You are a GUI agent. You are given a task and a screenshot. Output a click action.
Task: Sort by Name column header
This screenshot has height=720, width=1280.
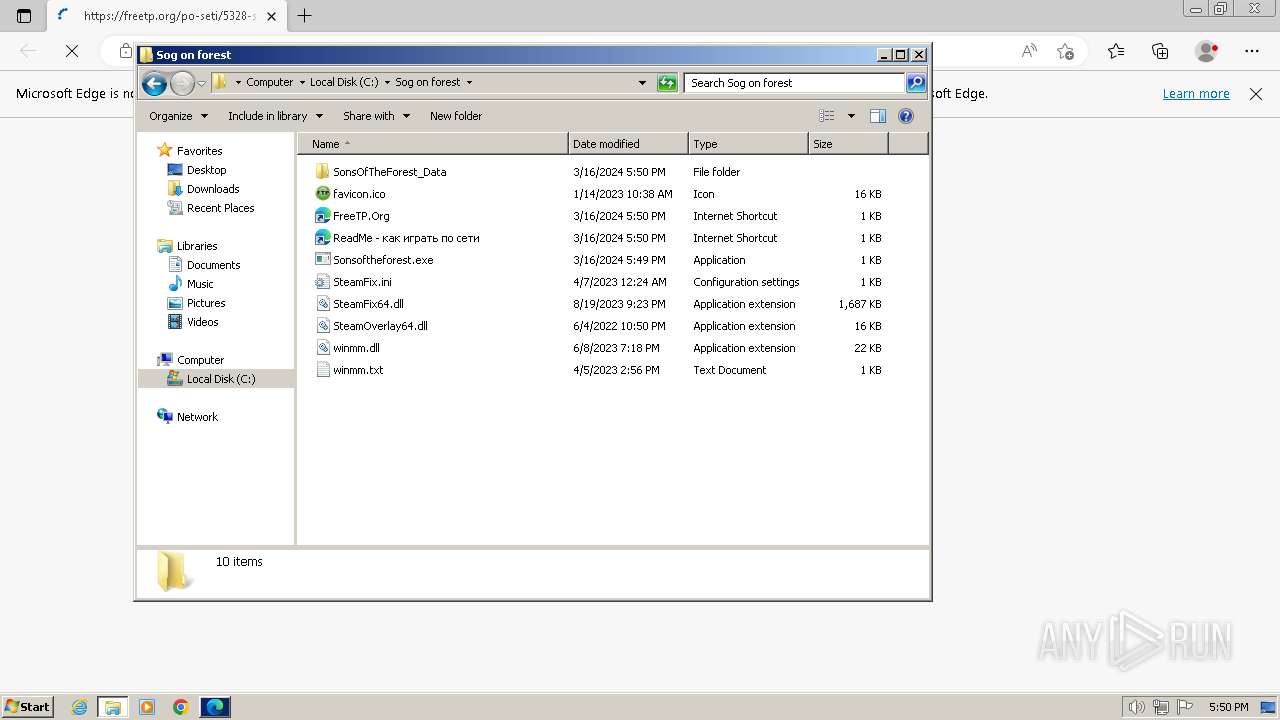pyautogui.click(x=433, y=144)
